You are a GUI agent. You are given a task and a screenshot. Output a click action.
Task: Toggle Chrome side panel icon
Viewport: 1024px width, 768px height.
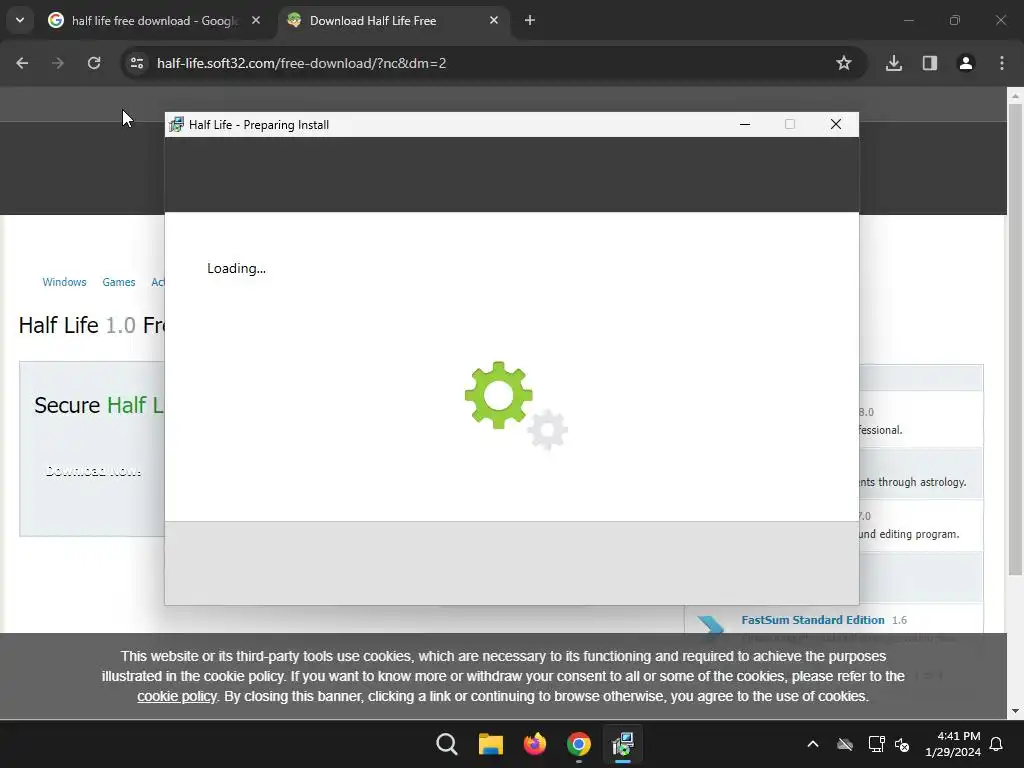(x=930, y=63)
